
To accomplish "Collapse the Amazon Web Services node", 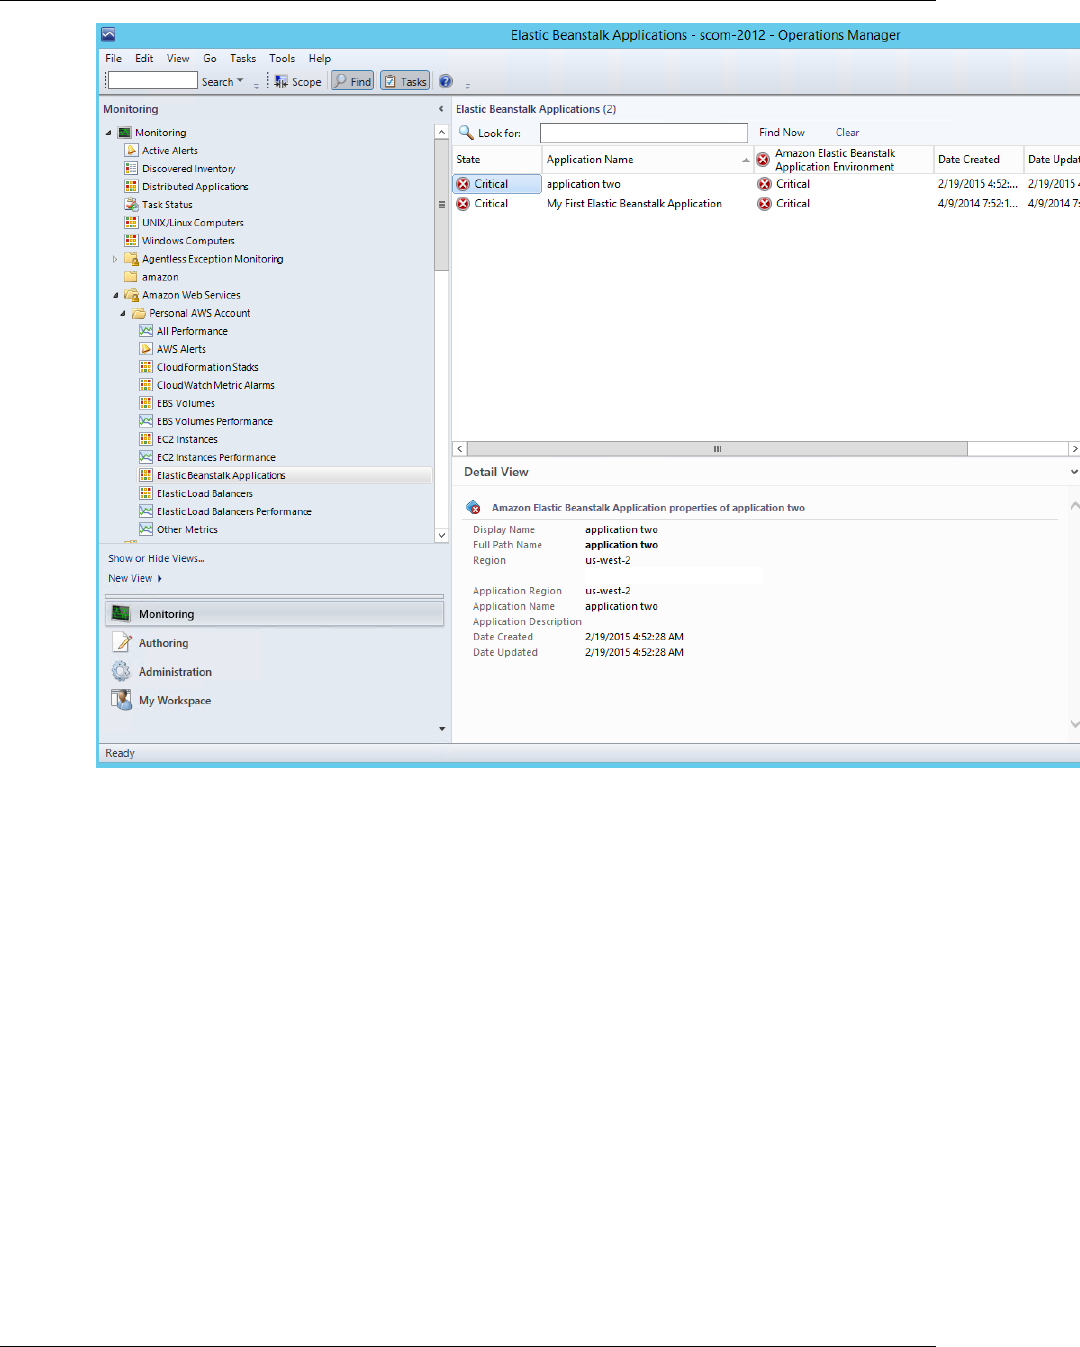I will coord(116,295).
